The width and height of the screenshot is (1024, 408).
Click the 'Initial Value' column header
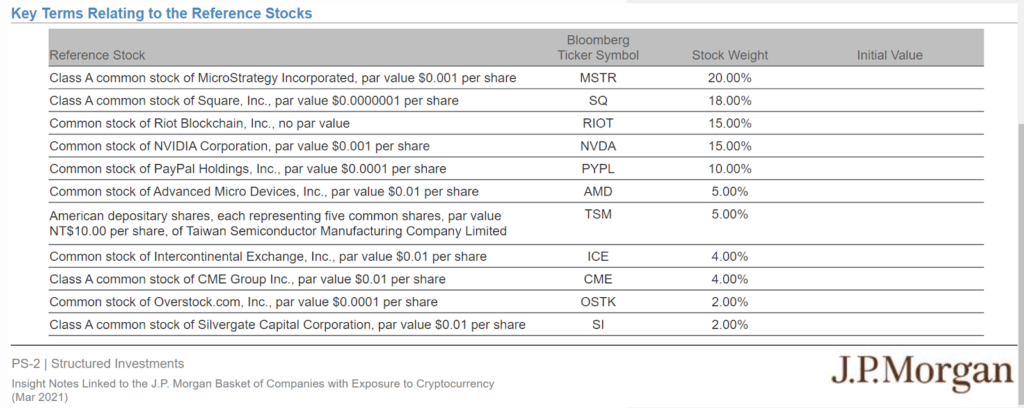pyautogui.click(x=889, y=55)
